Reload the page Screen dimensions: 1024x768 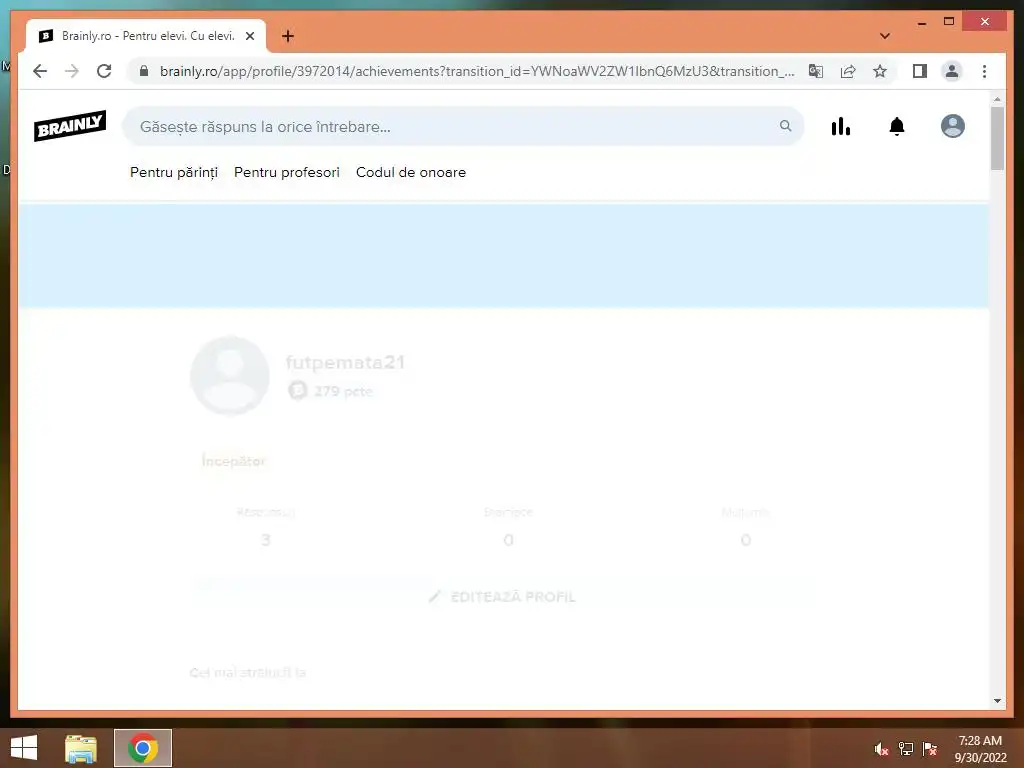pyautogui.click(x=104, y=71)
